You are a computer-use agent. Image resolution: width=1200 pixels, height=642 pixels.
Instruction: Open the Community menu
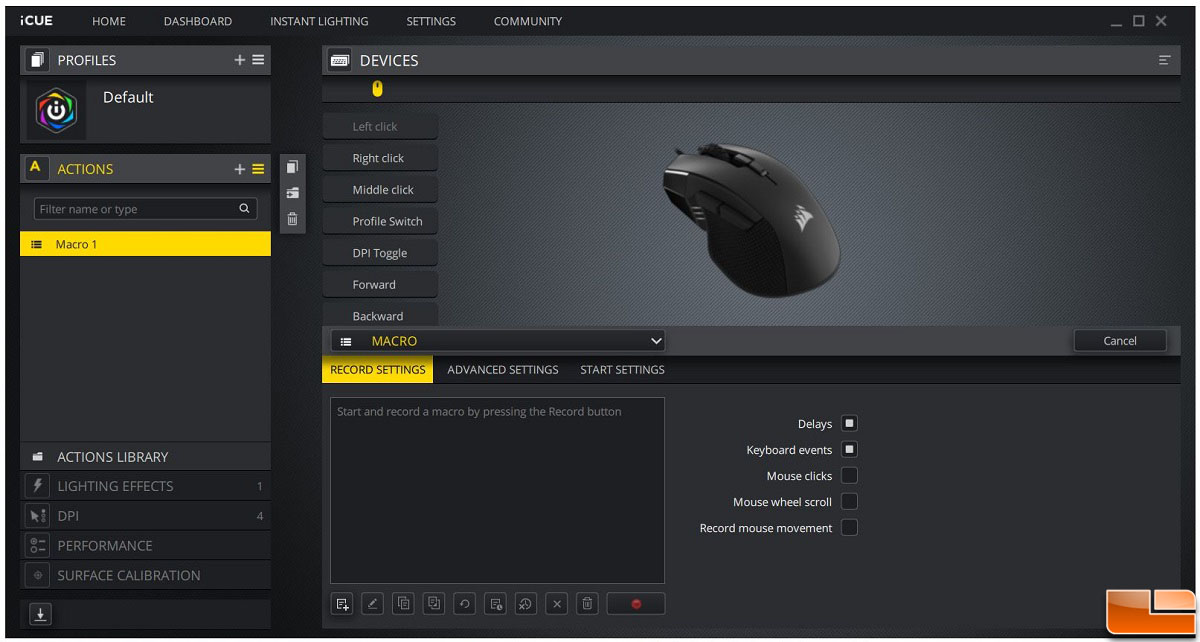tap(528, 21)
